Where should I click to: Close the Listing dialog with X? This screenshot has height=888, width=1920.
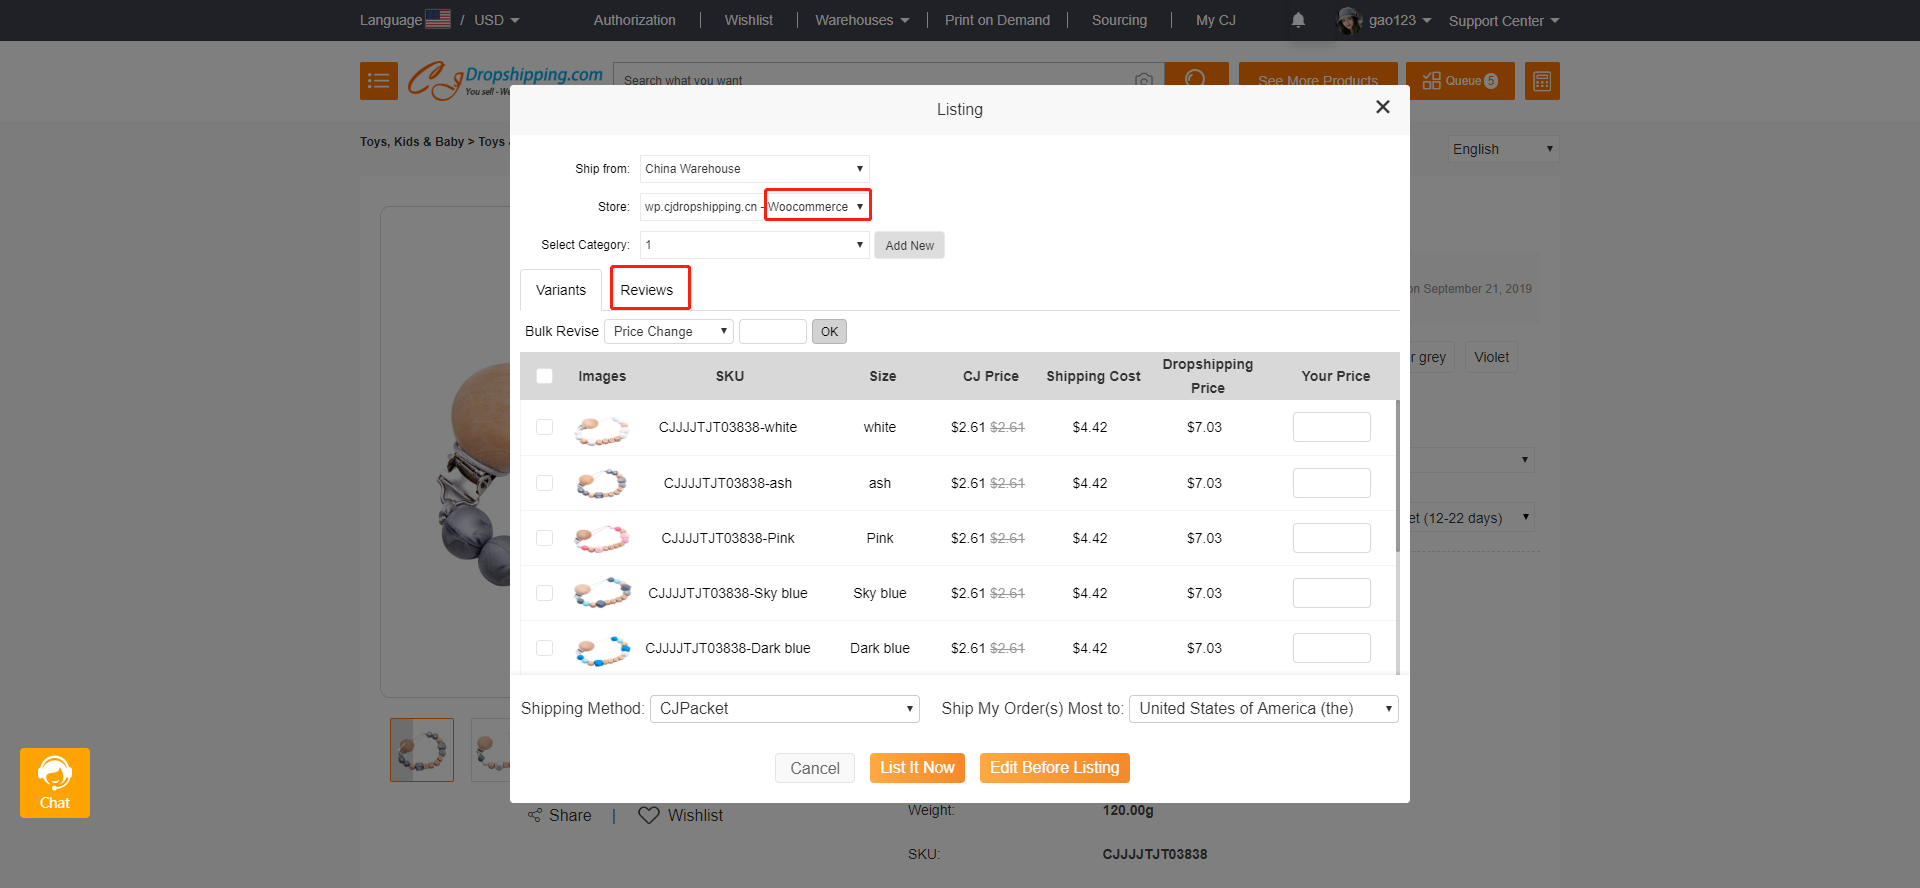coord(1382,107)
